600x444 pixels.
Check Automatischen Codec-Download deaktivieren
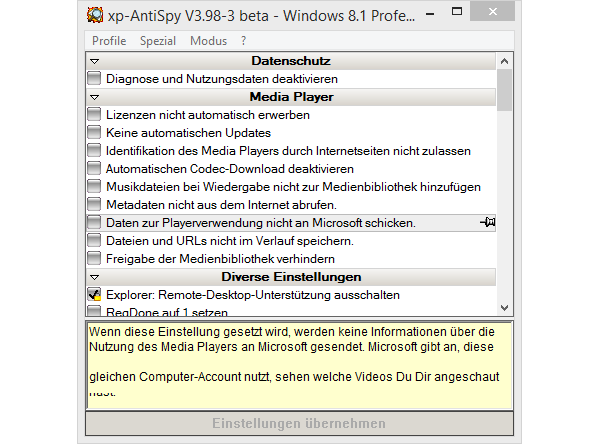[x=94, y=168]
